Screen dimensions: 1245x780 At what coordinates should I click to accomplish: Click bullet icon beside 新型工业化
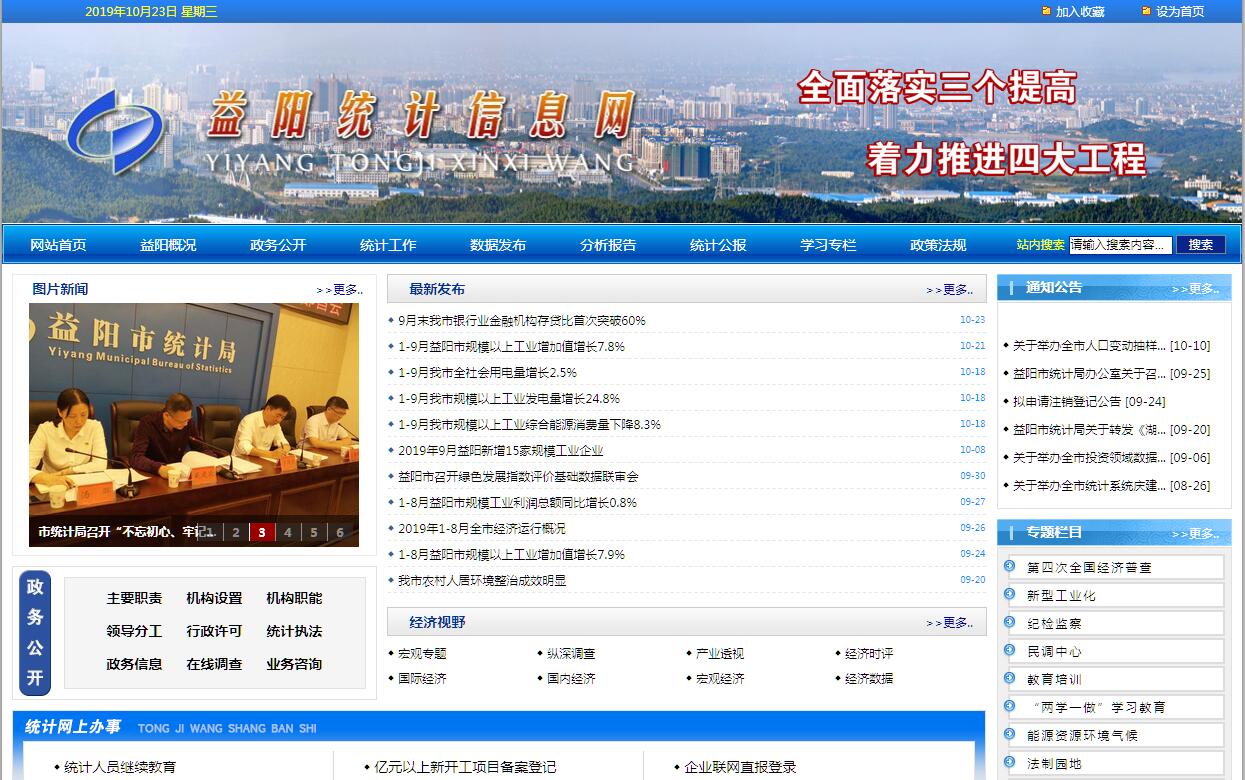click(1009, 595)
